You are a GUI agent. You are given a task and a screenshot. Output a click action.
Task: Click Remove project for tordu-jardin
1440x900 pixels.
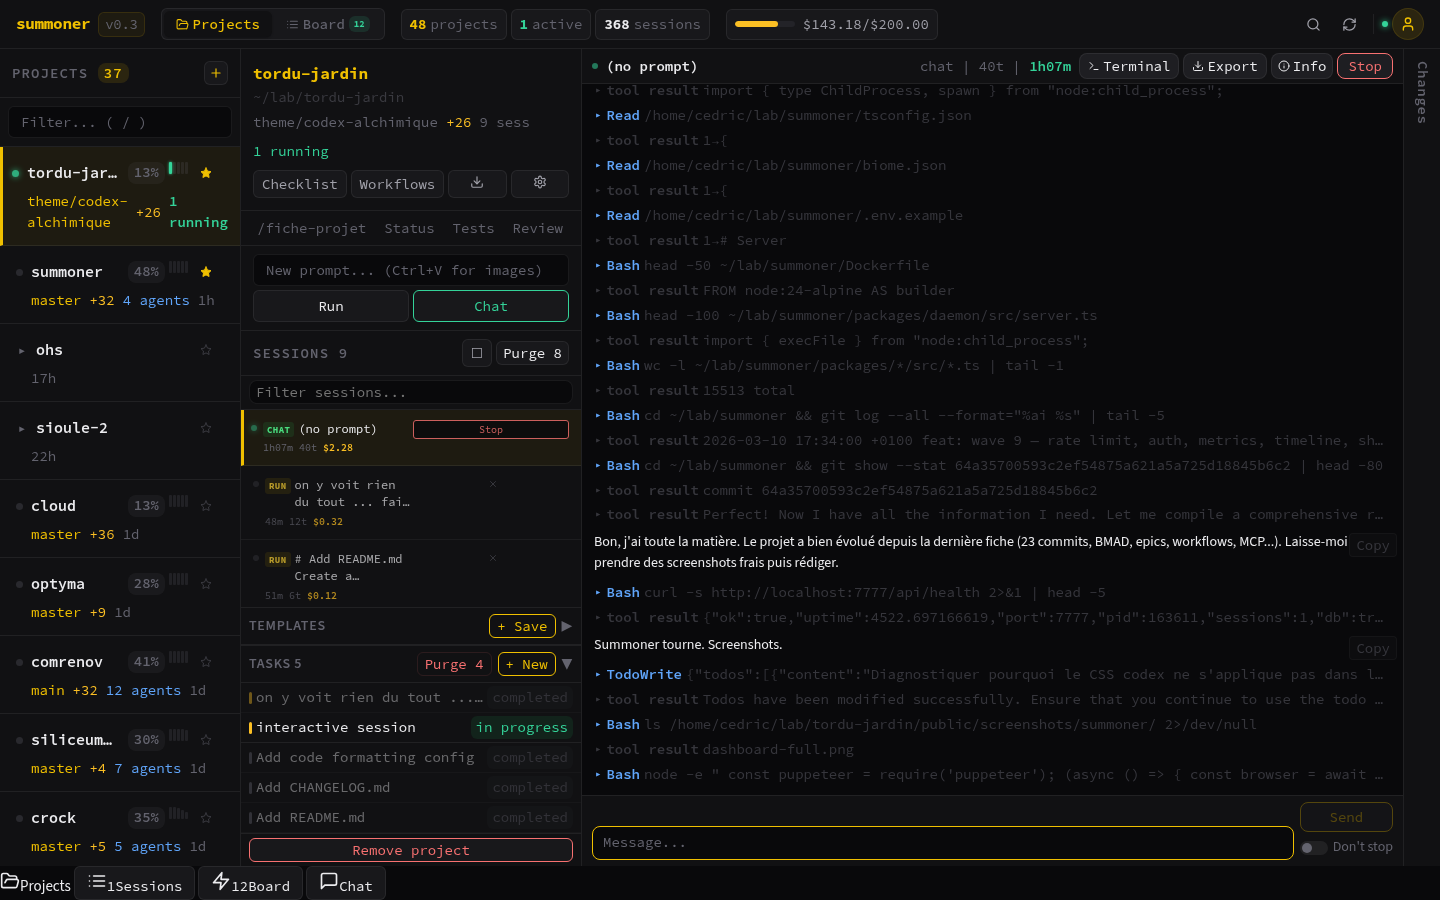click(x=410, y=849)
